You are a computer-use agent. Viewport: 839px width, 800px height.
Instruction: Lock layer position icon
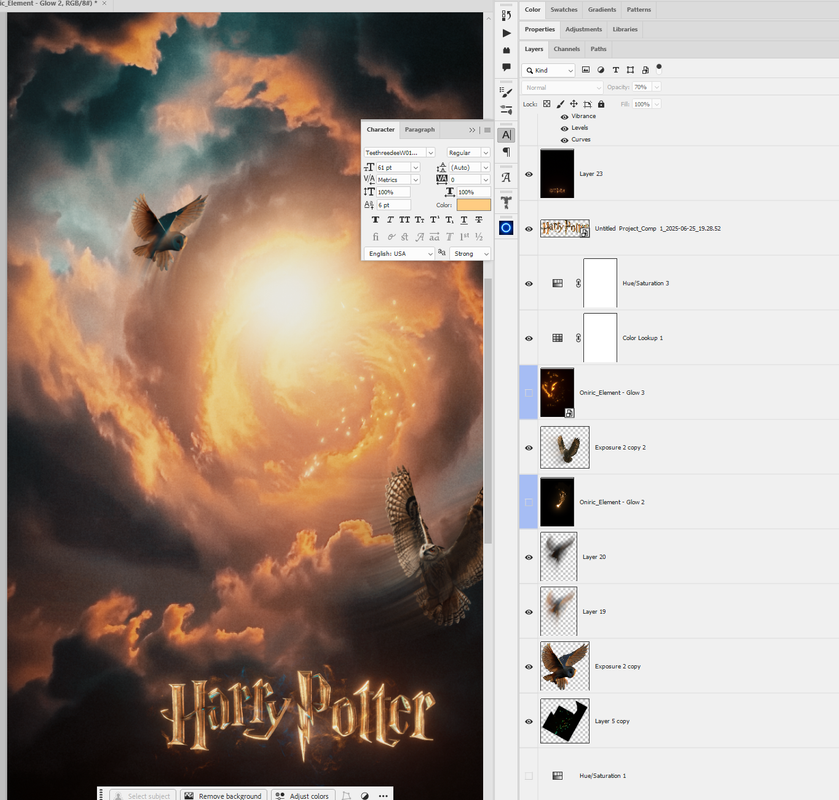click(574, 104)
